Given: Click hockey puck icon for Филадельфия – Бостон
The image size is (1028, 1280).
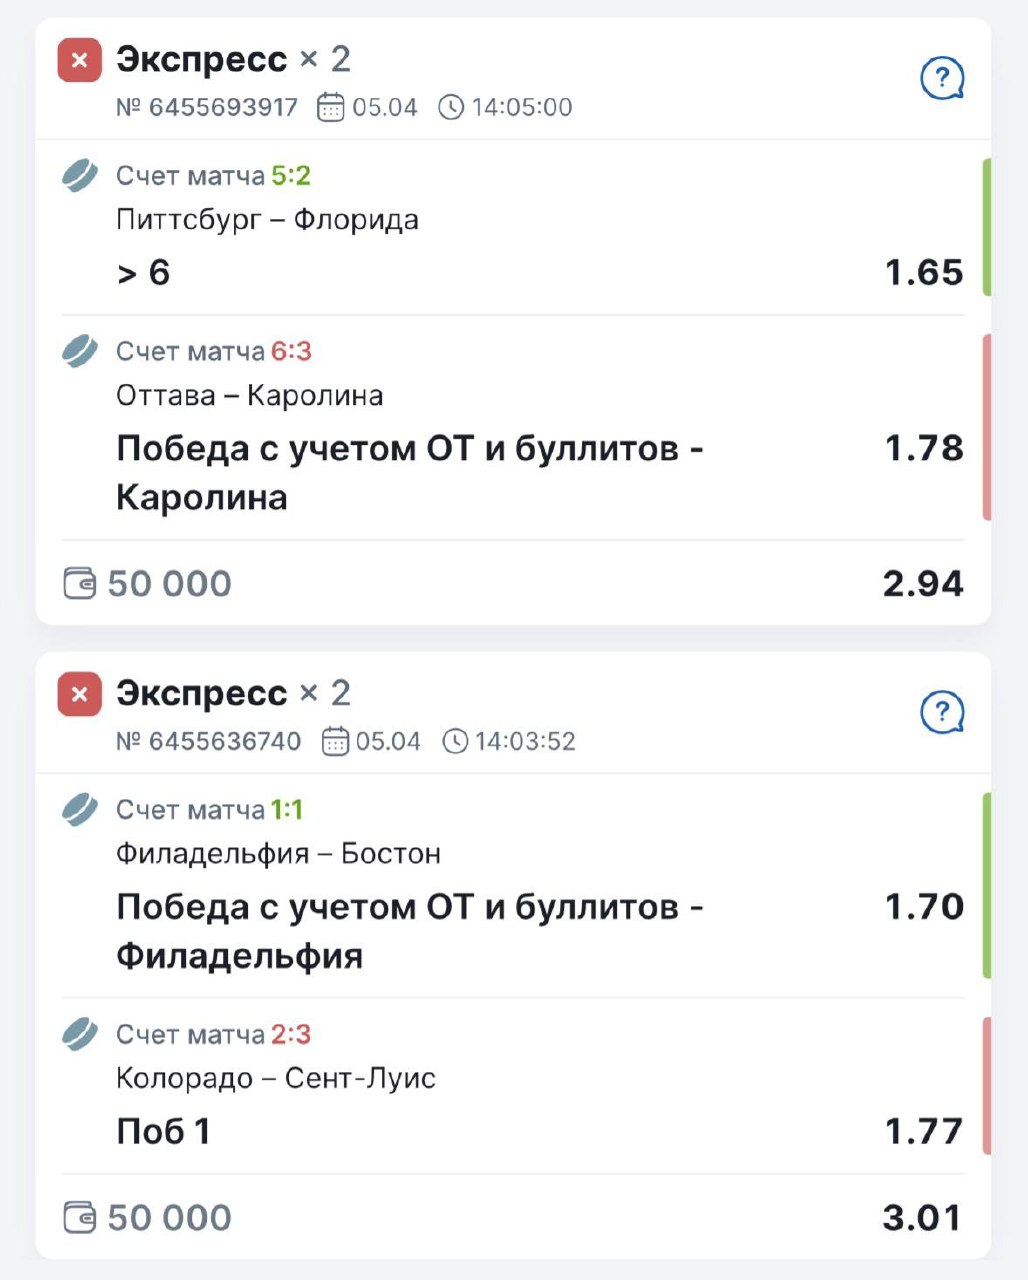Looking at the screenshot, I should click(80, 809).
